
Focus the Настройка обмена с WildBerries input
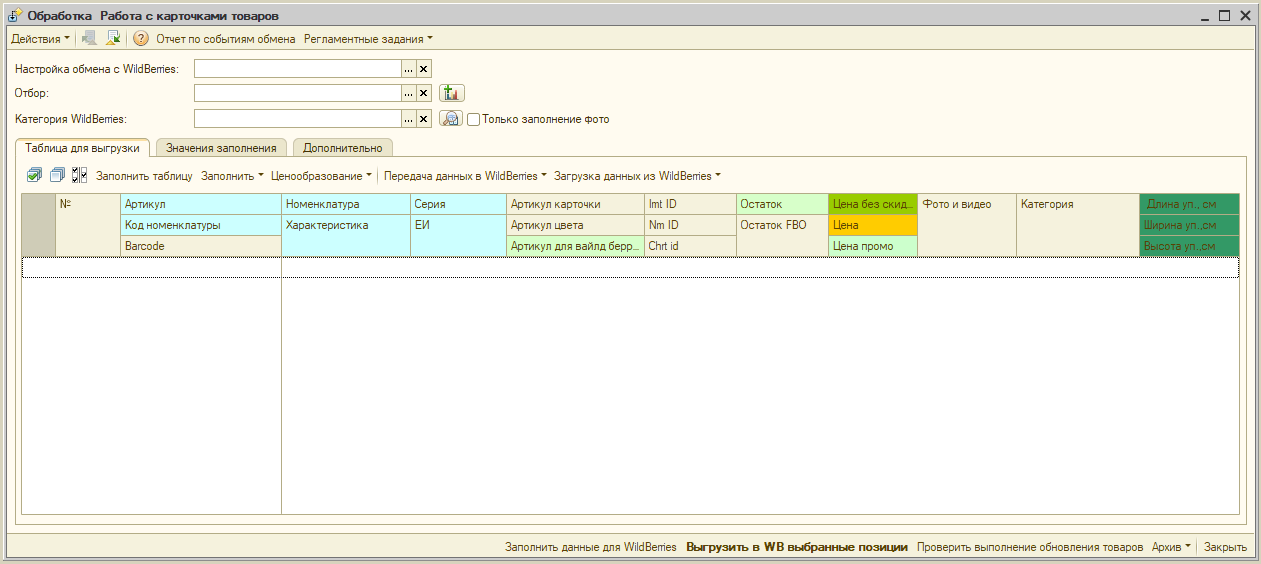point(297,68)
